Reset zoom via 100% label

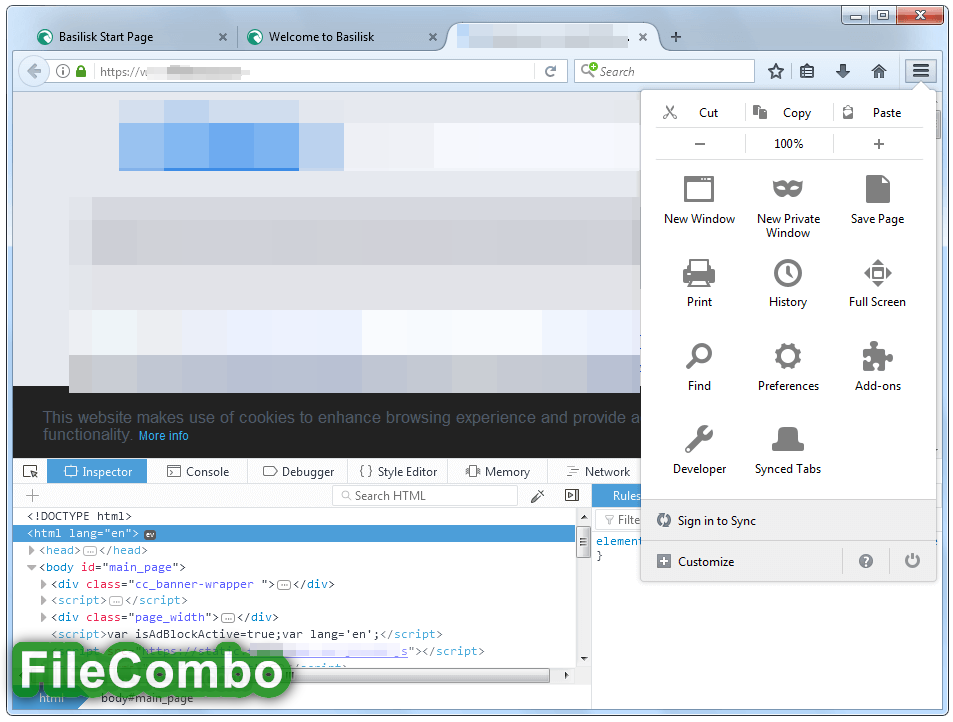788,144
